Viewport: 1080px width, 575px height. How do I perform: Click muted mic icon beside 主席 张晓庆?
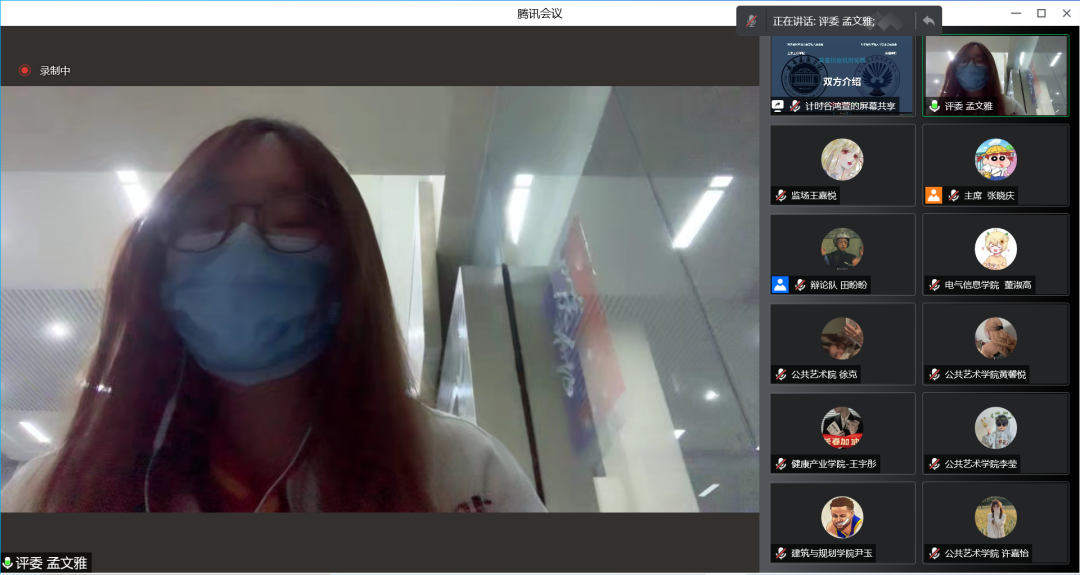click(953, 196)
